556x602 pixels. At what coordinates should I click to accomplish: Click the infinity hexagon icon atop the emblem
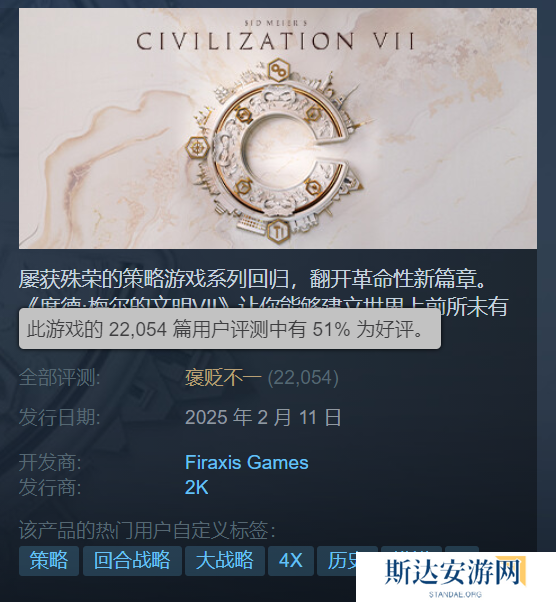pyautogui.click(x=278, y=70)
